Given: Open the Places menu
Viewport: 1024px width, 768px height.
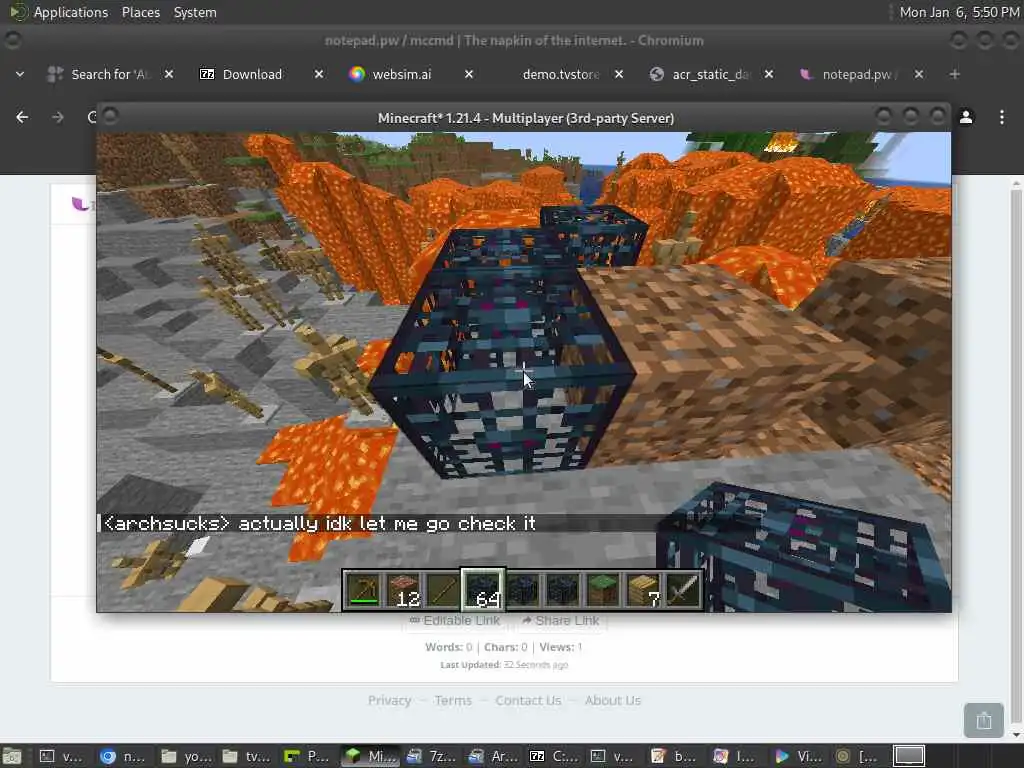Looking at the screenshot, I should (140, 12).
